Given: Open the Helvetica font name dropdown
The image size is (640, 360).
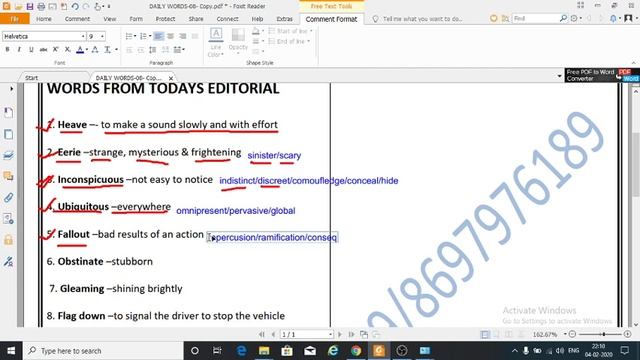Looking at the screenshot, I should [x=82, y=36].
